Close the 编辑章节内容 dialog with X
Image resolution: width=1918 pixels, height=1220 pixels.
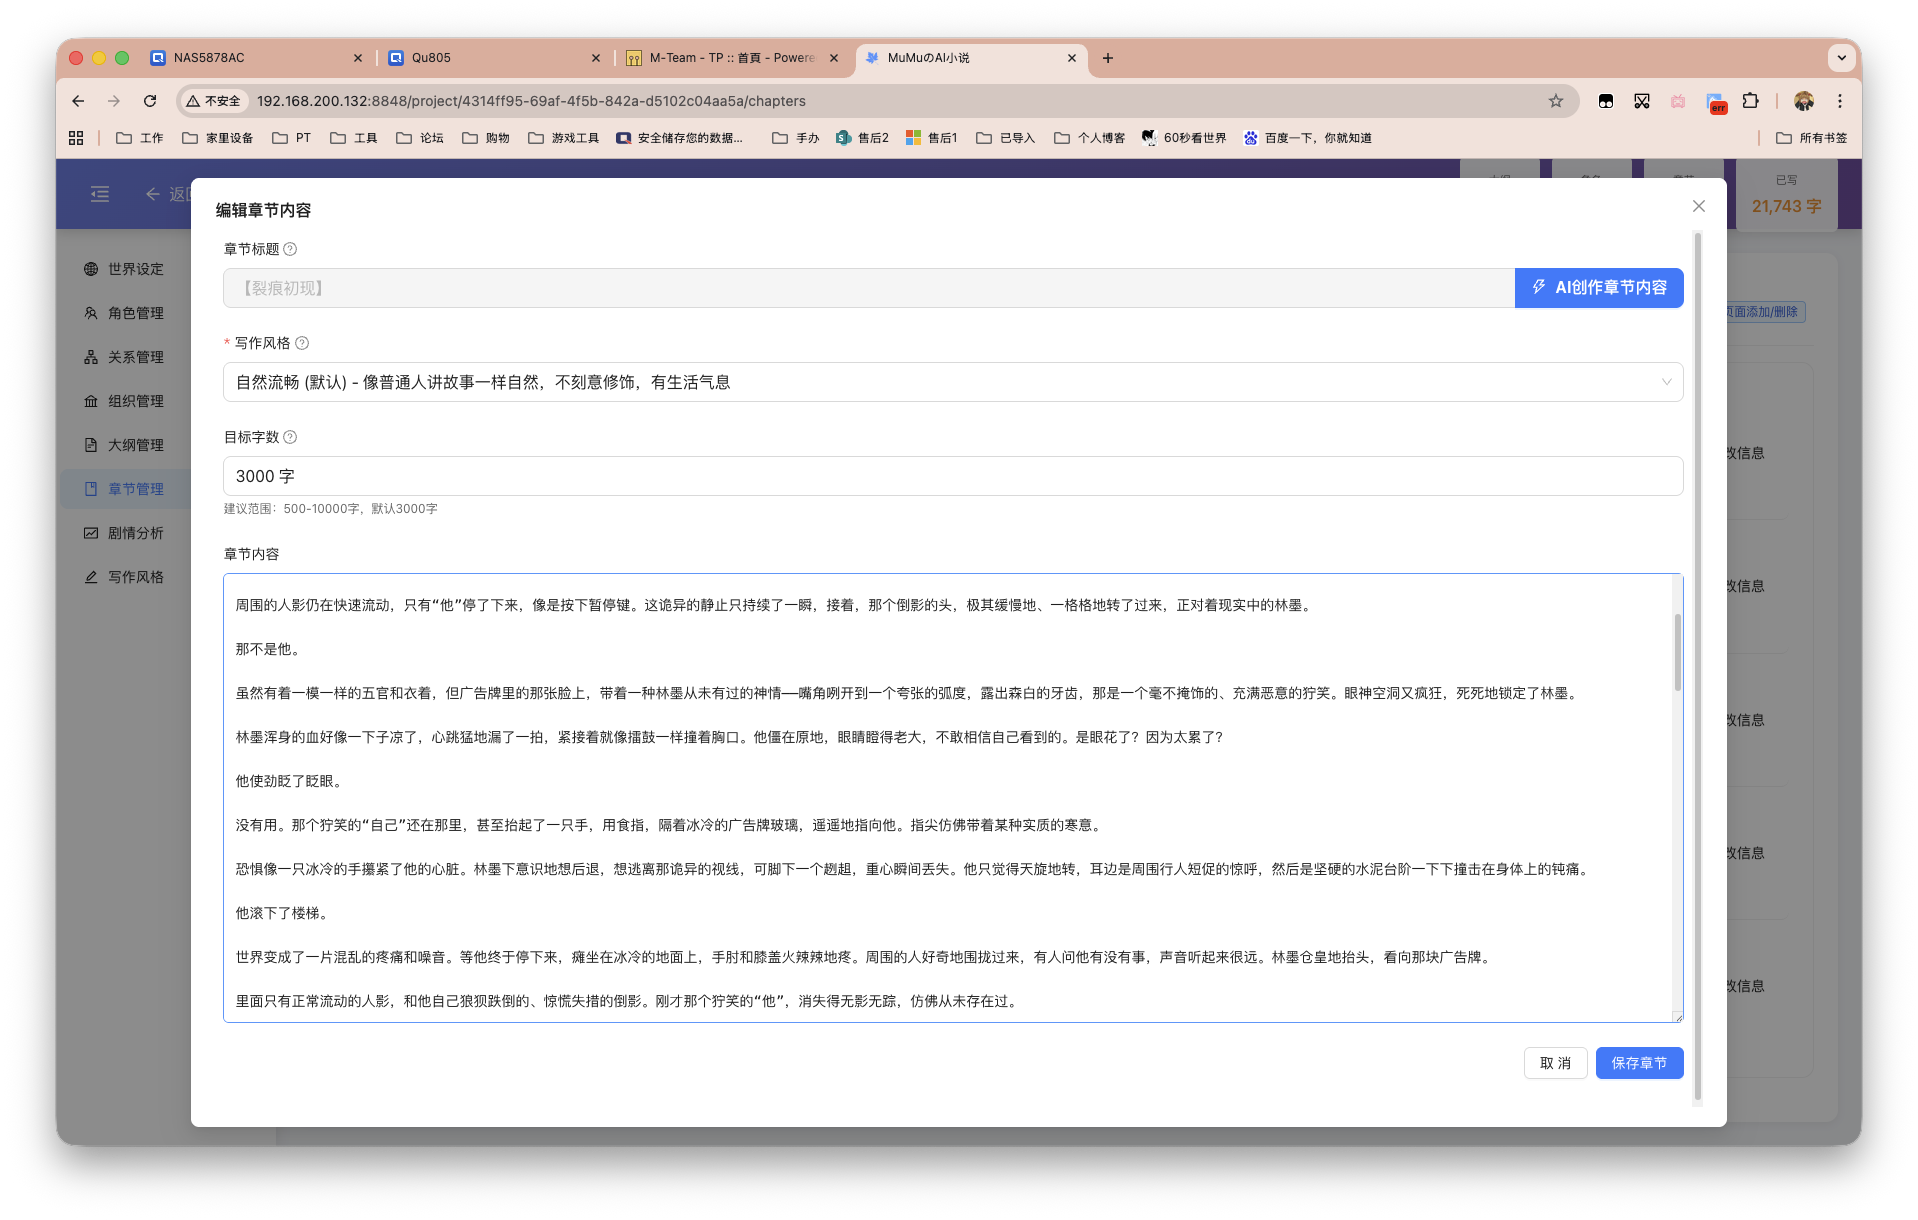tap(1698, 206)
